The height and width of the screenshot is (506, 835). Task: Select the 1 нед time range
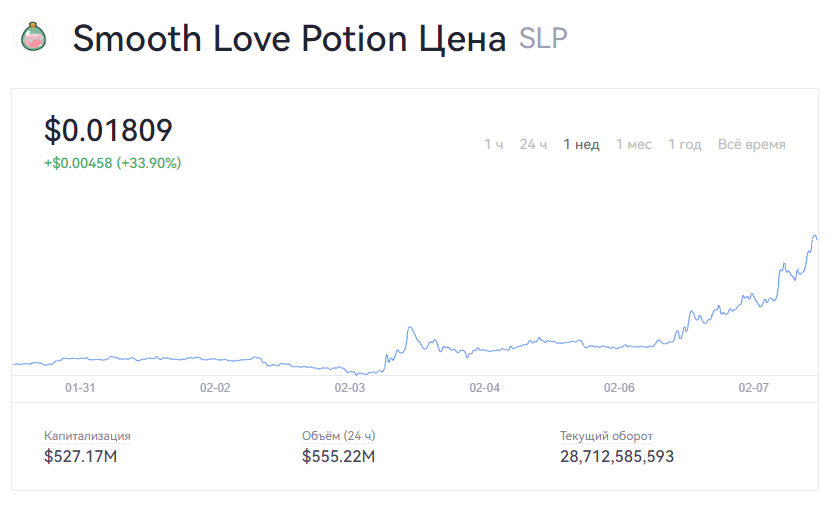click(581, 144)
